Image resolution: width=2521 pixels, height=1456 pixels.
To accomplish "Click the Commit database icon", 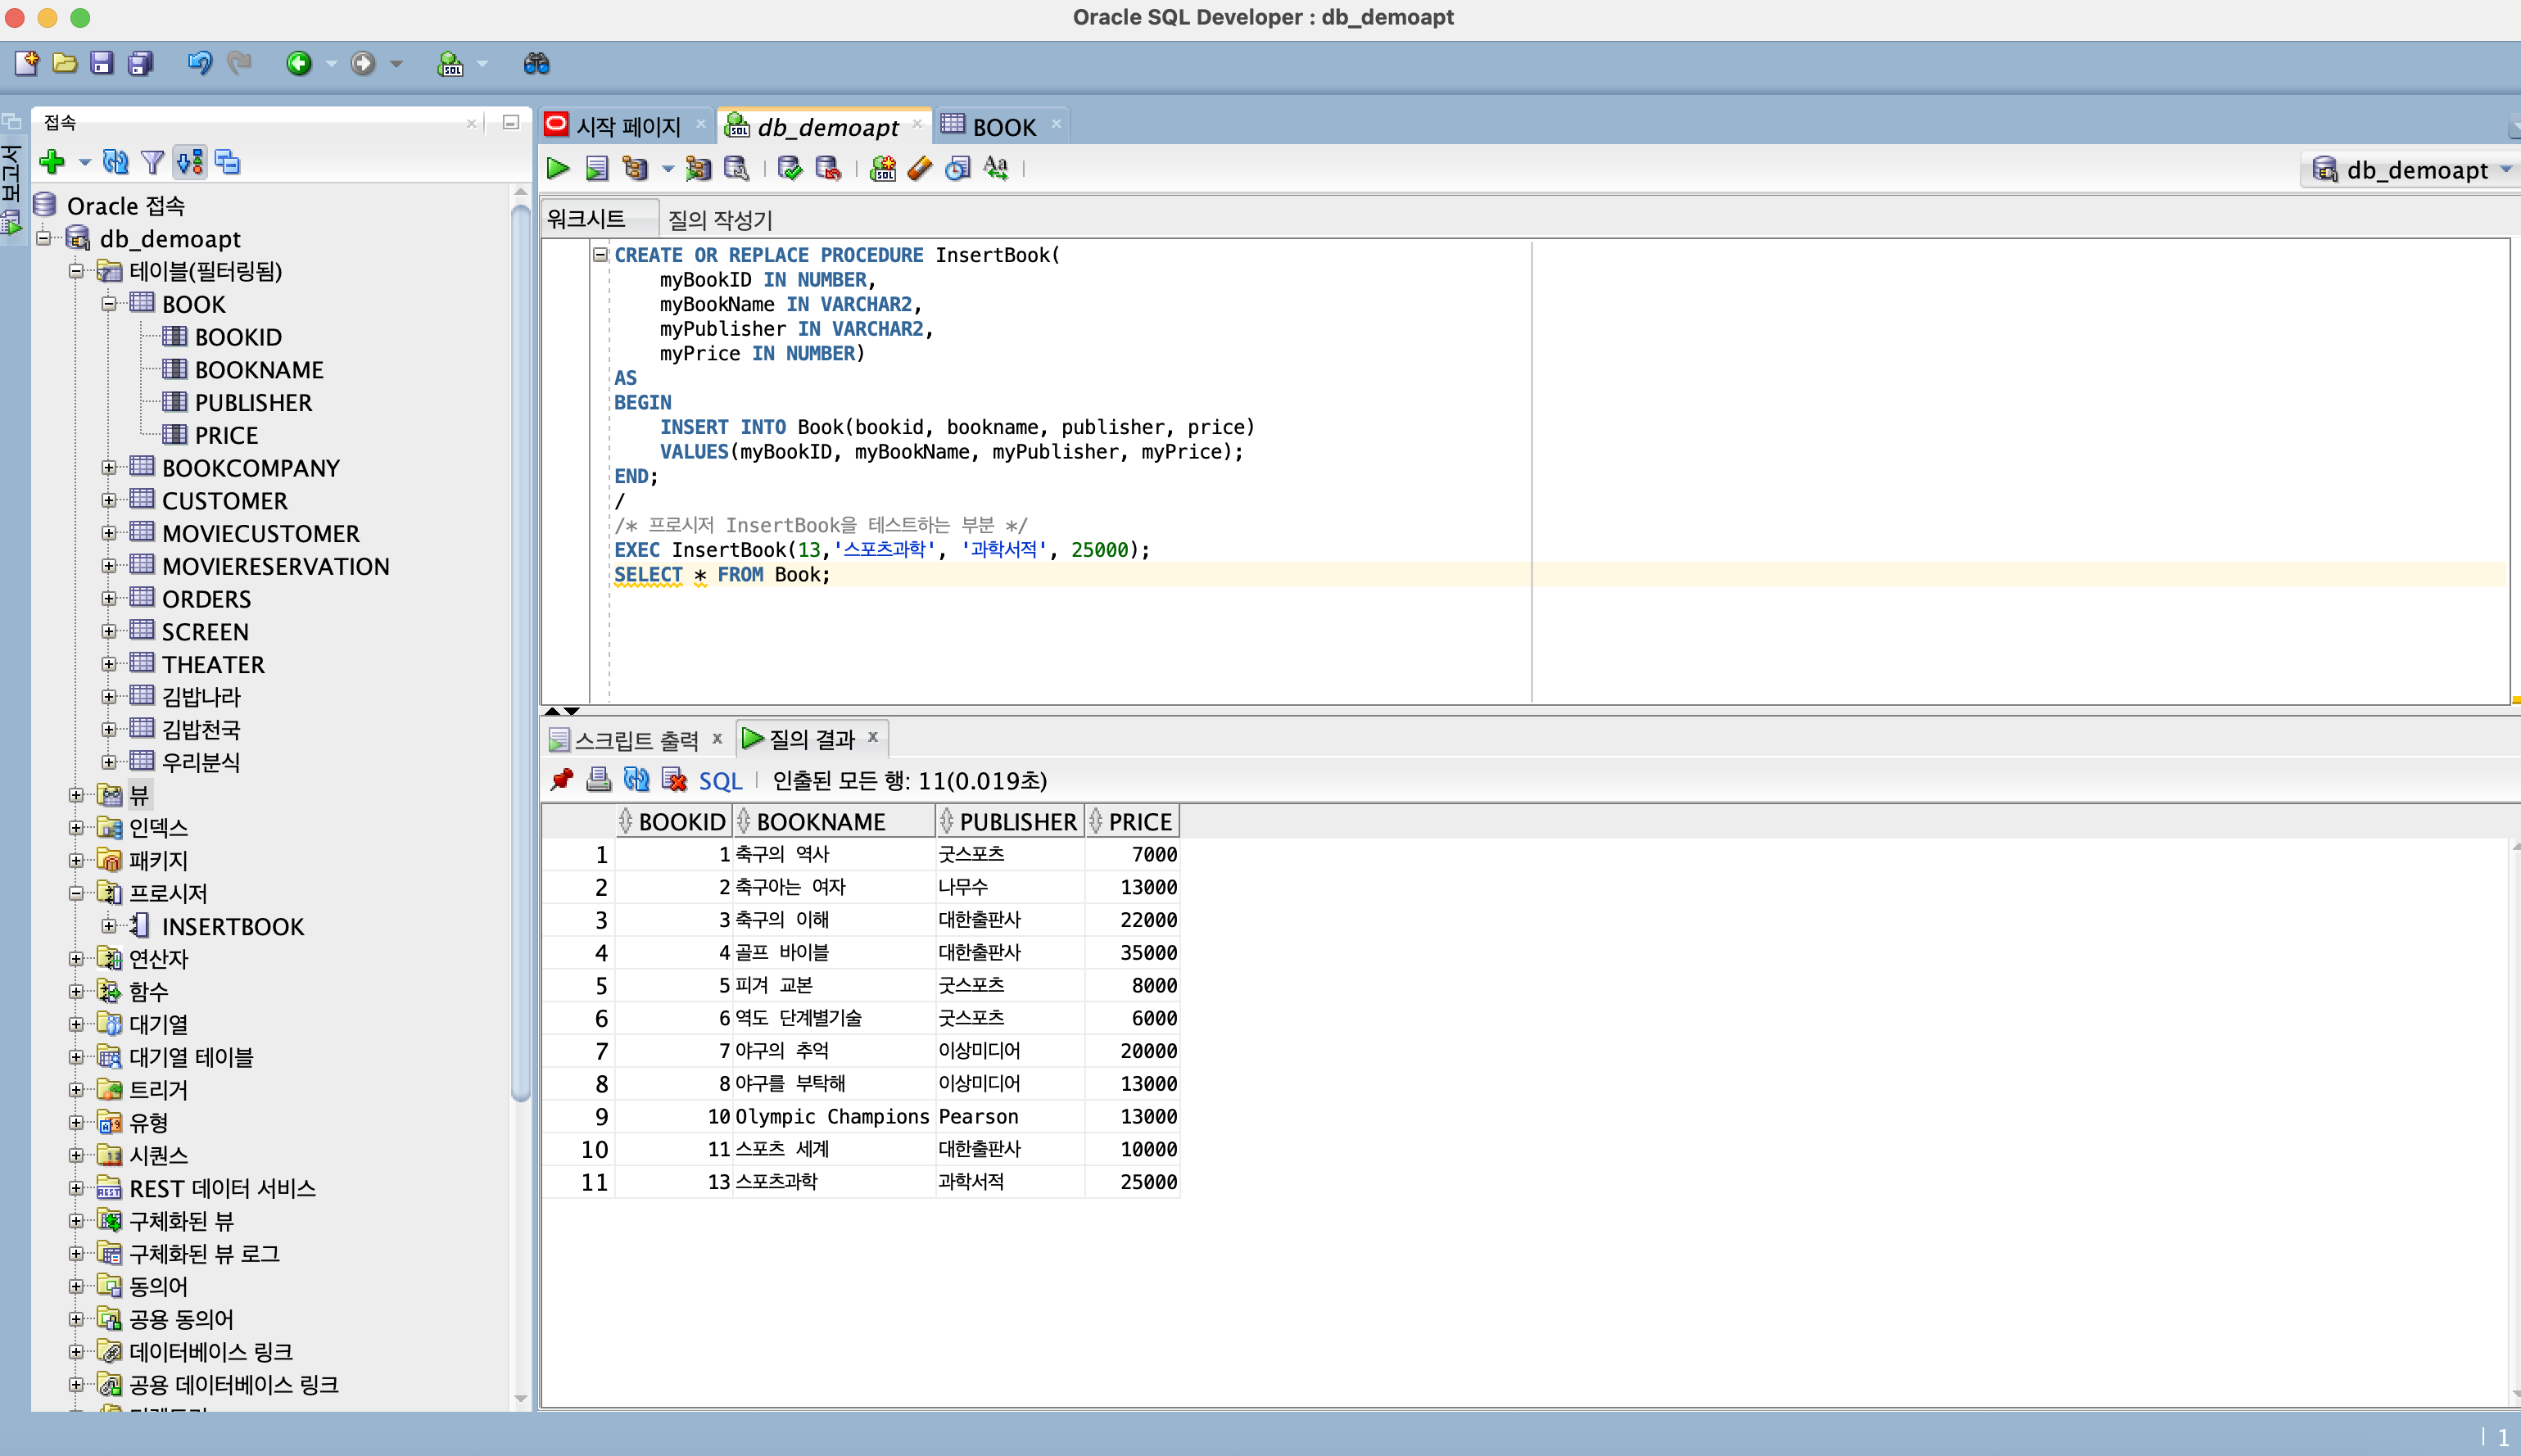I will tap(790, 168).
